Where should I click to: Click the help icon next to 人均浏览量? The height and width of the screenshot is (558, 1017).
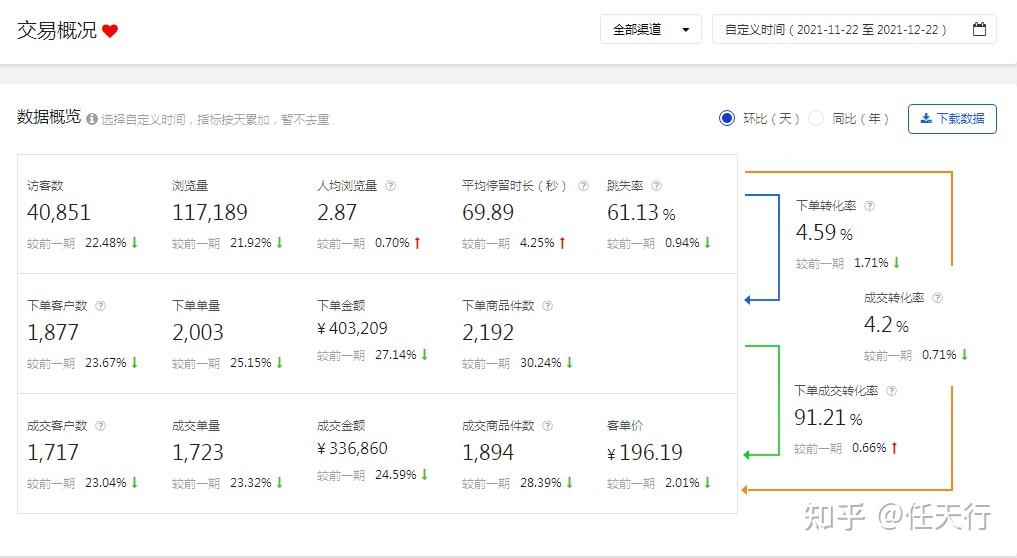click(390, 186)
